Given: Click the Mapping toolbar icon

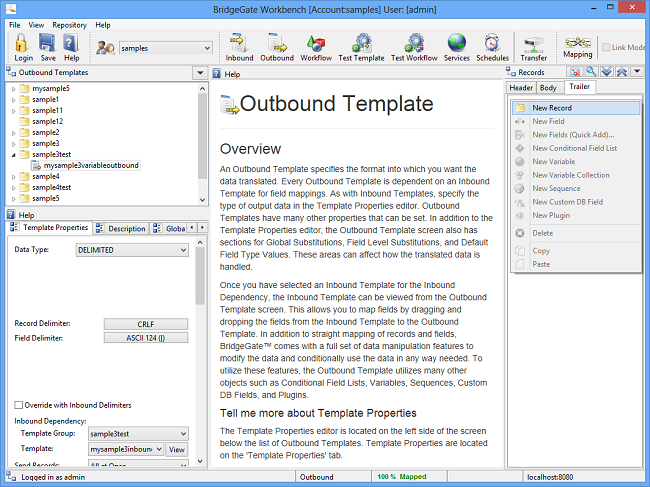Looking at the screenshot, I should click(x=578, y=42).
